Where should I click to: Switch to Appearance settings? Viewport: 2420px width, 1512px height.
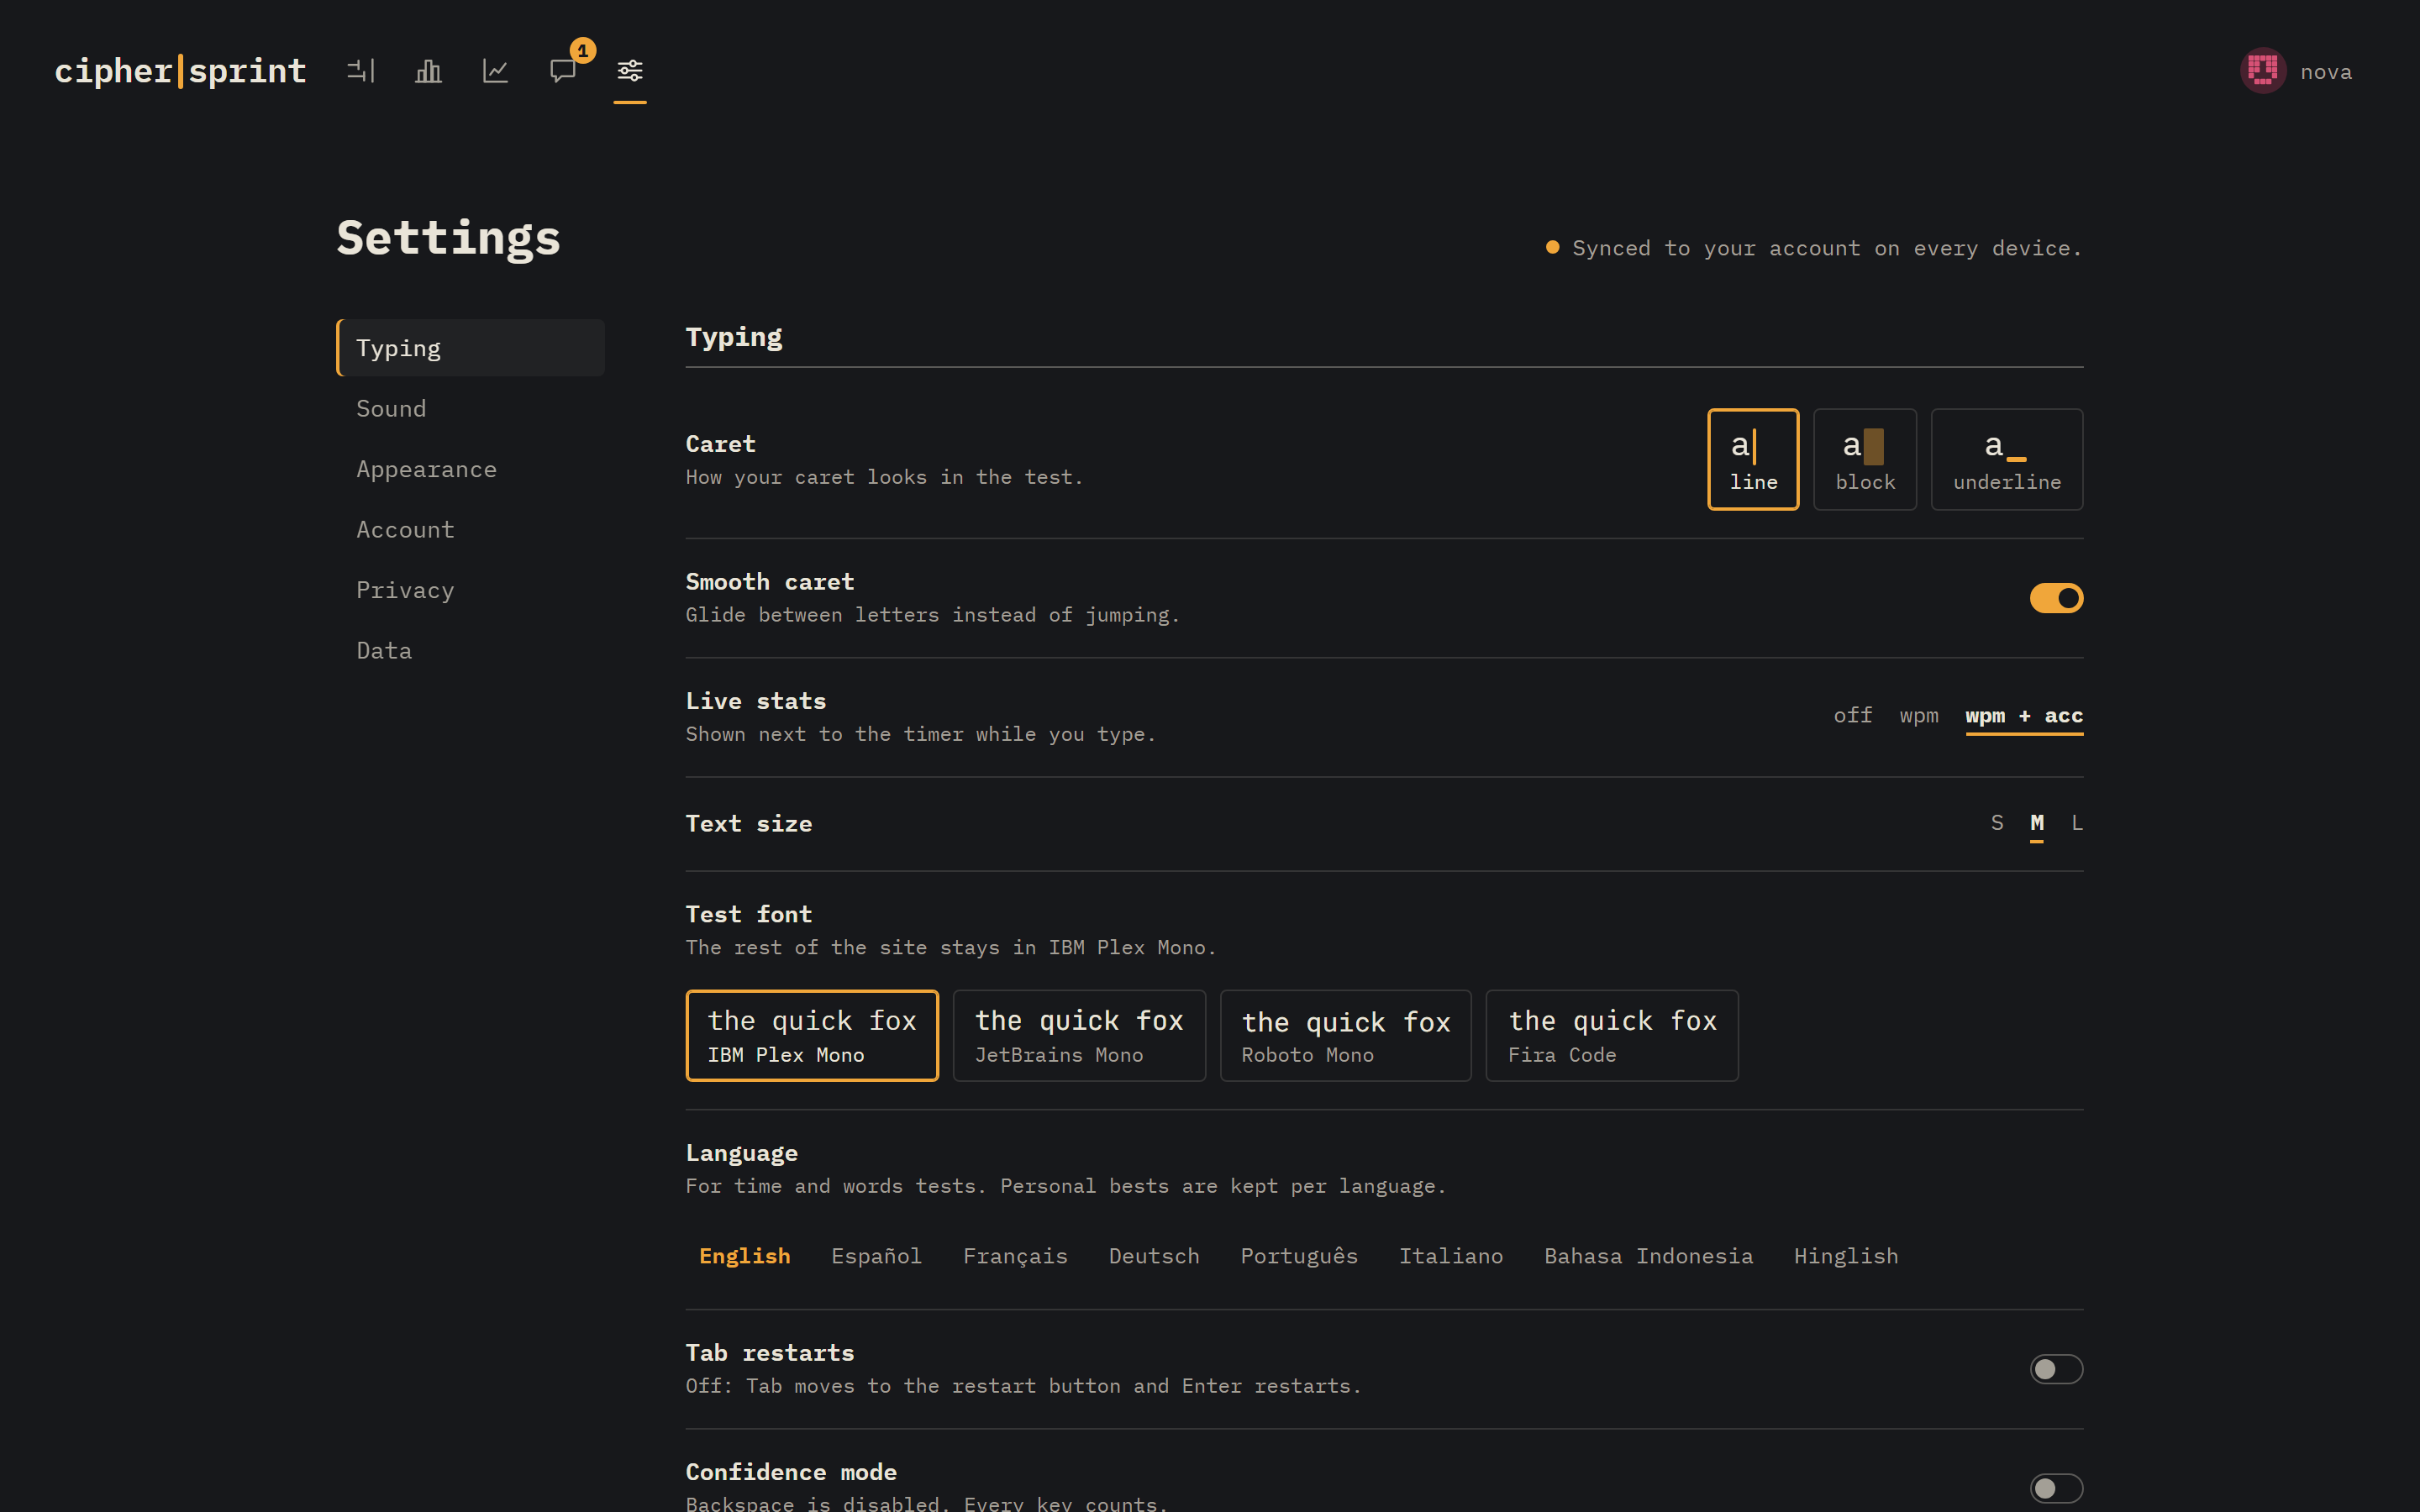click(470, 469)
